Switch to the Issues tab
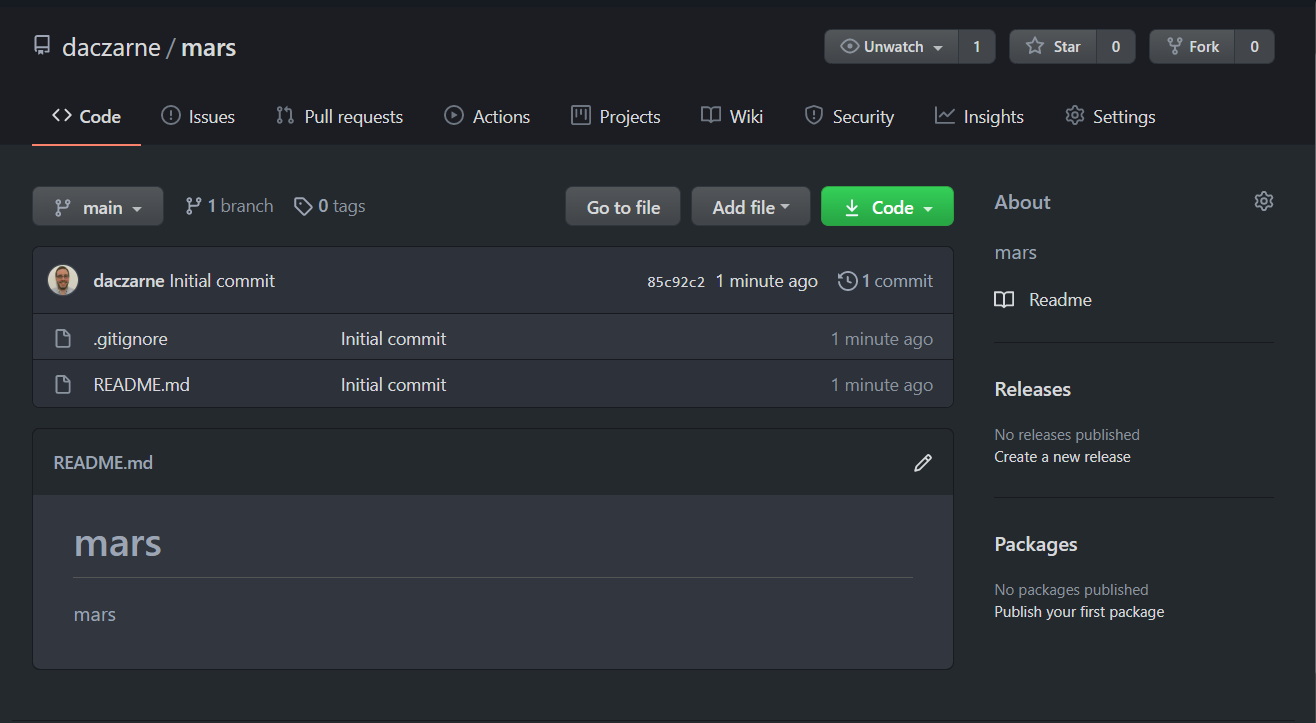 [x=198, y=117]
